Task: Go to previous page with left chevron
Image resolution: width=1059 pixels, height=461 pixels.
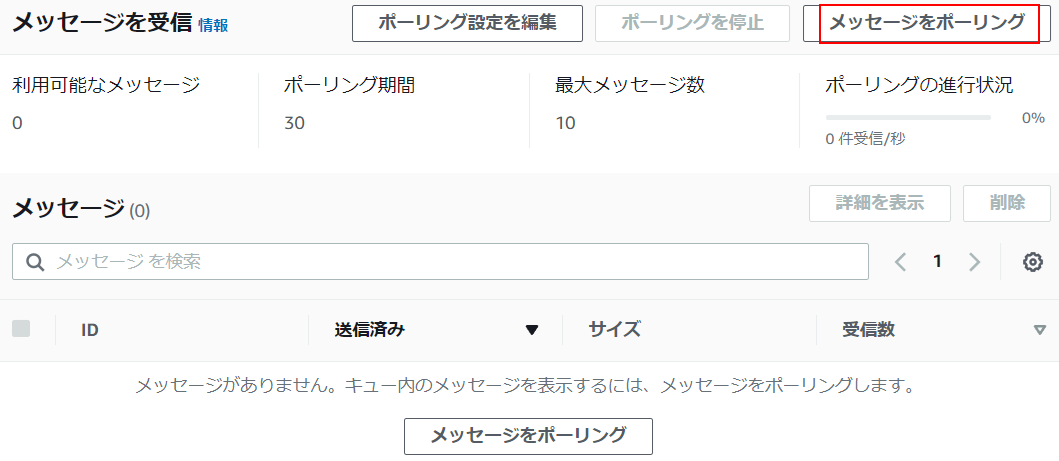Action: pos(900,262)
